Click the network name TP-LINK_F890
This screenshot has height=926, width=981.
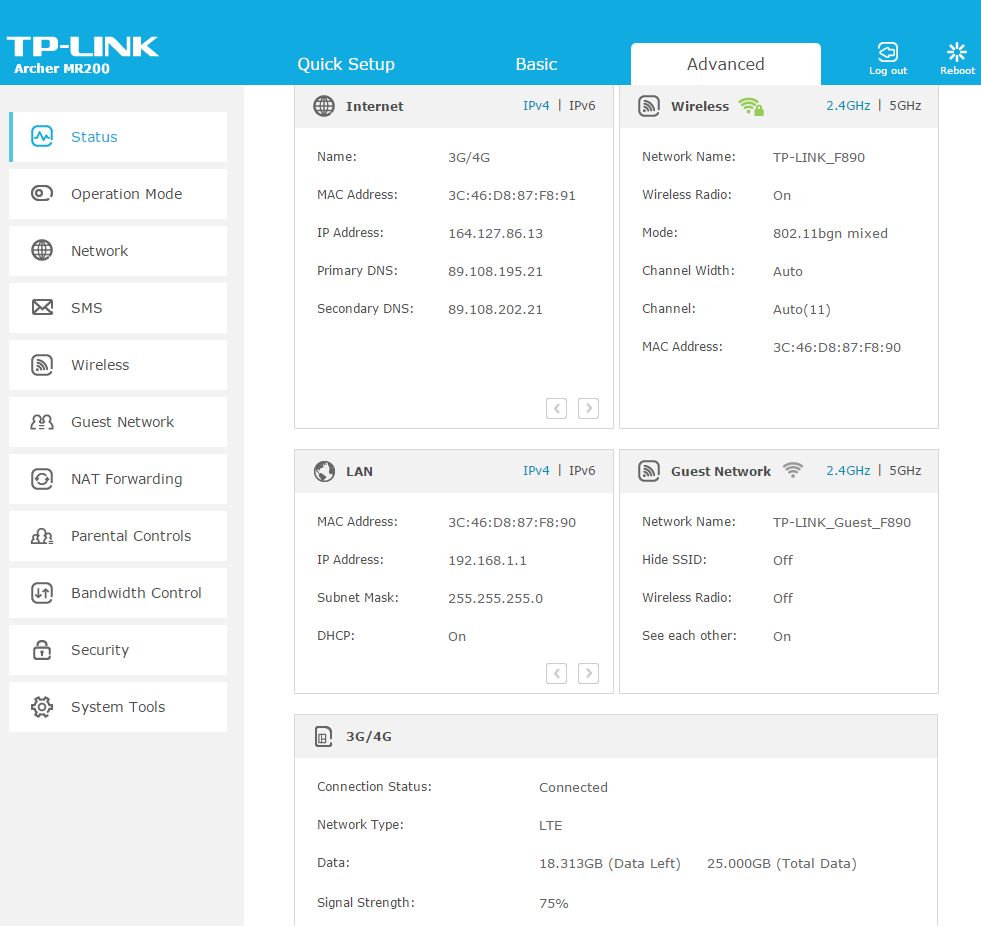[818, 158]
